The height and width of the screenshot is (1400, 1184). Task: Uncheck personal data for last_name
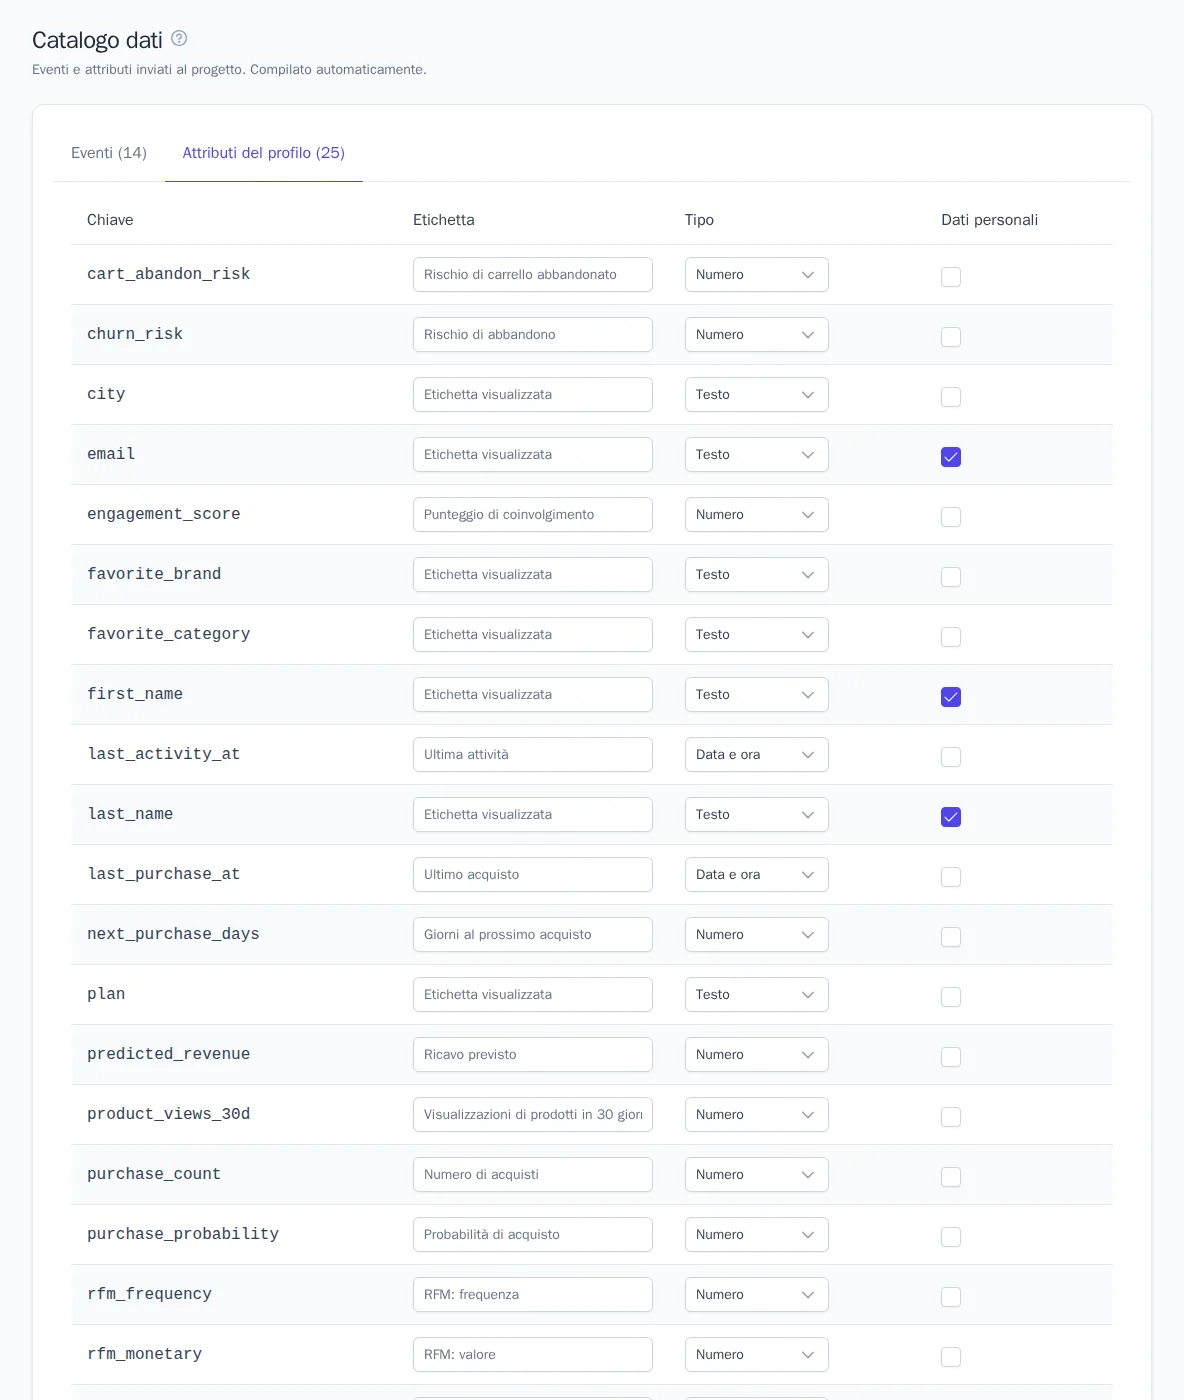tap(951, 817)
